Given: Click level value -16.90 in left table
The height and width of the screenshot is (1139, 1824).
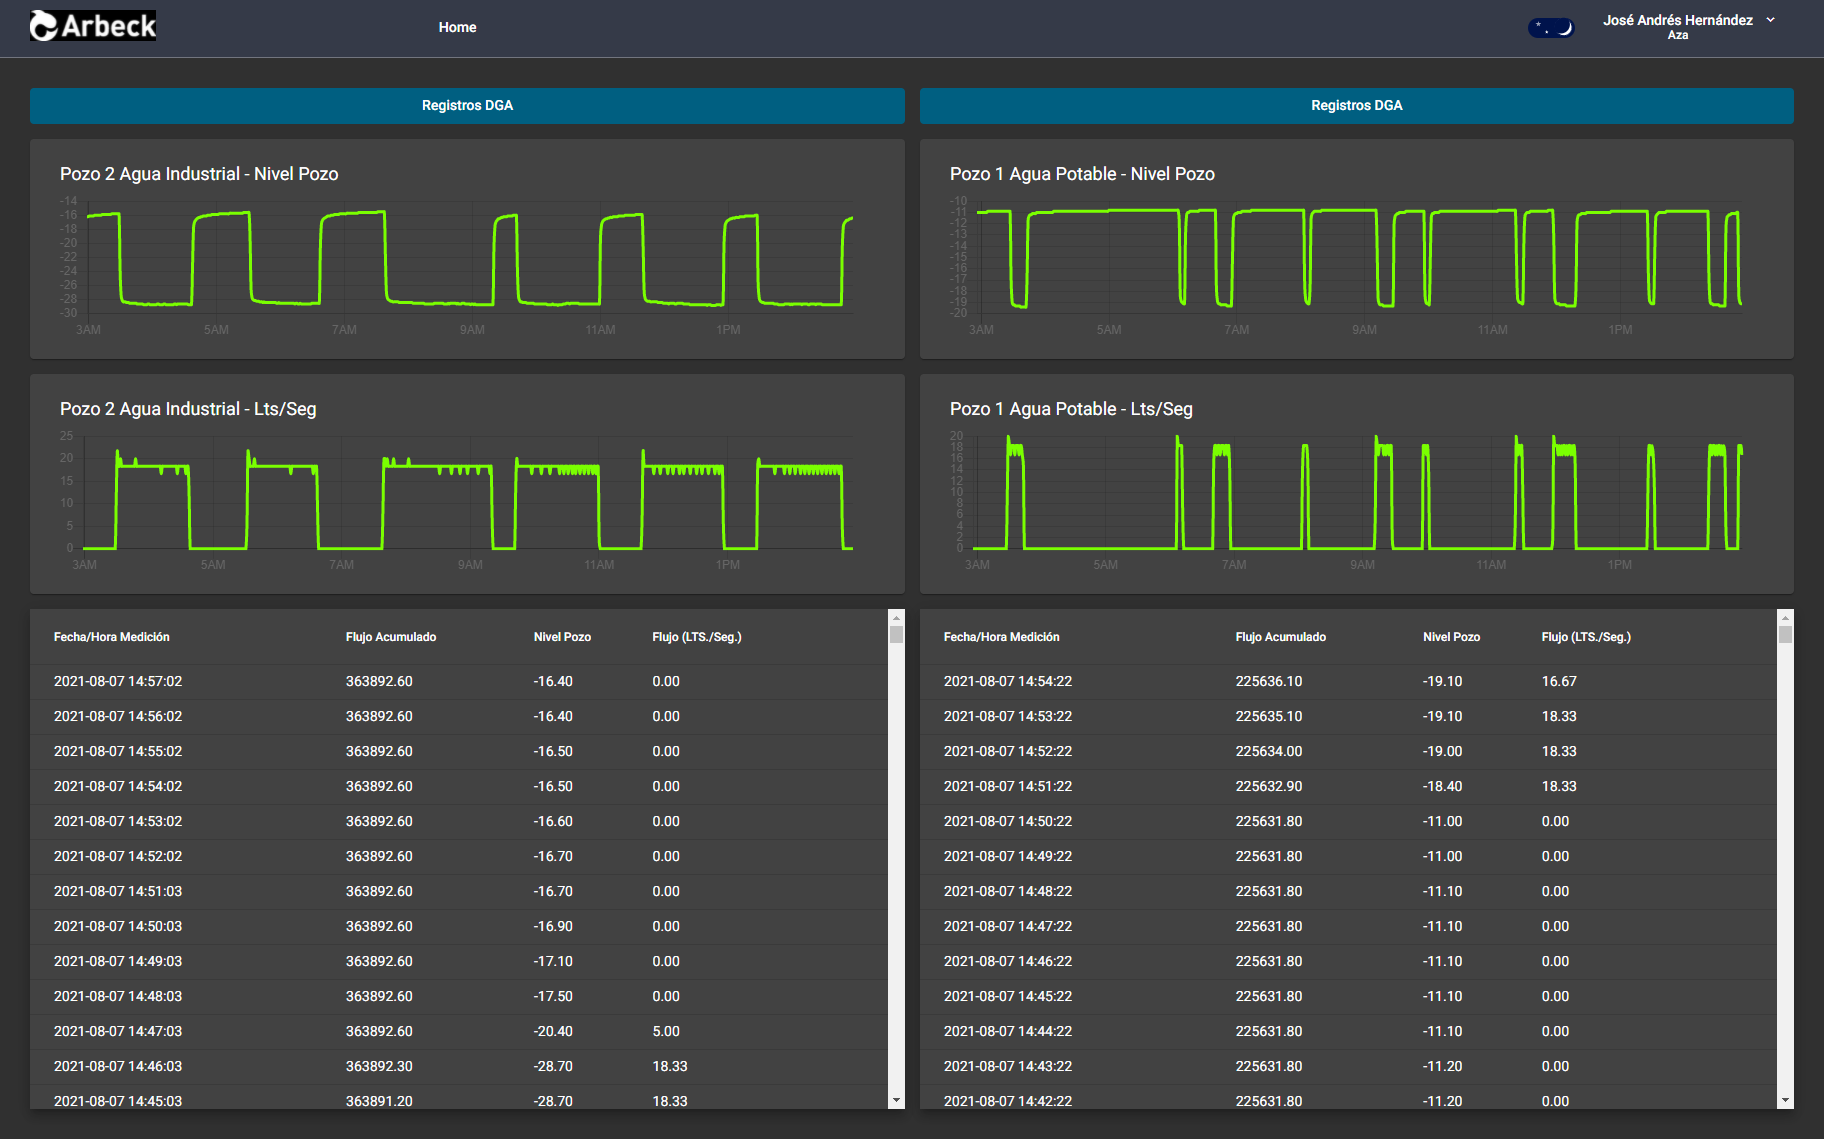Looking at the screenshot, I should [x=553, y=926].
